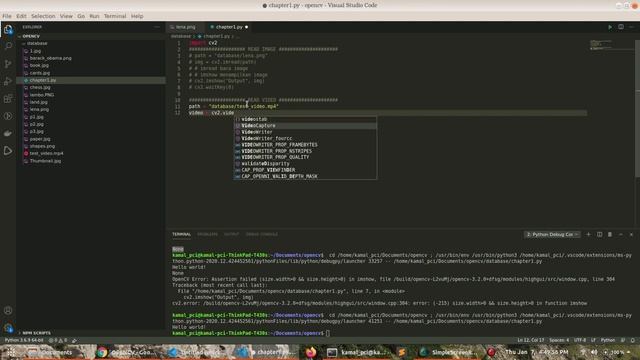Expand the NPM SCRIPTS section
Screen dimensions: 640x360
point(36,333)
